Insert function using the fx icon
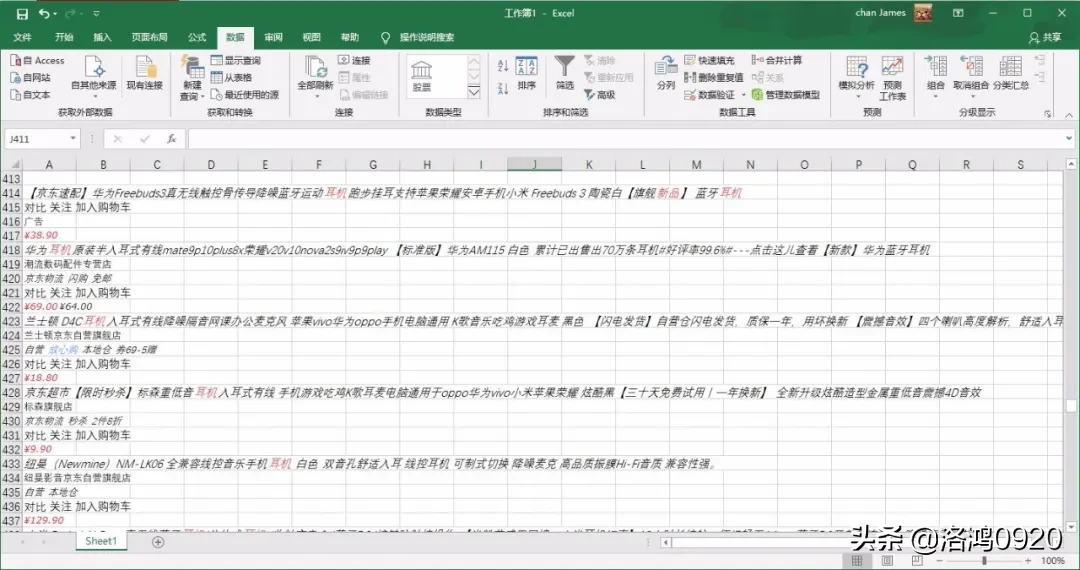This screenshot has width=1080, height=570. (172, 139)
